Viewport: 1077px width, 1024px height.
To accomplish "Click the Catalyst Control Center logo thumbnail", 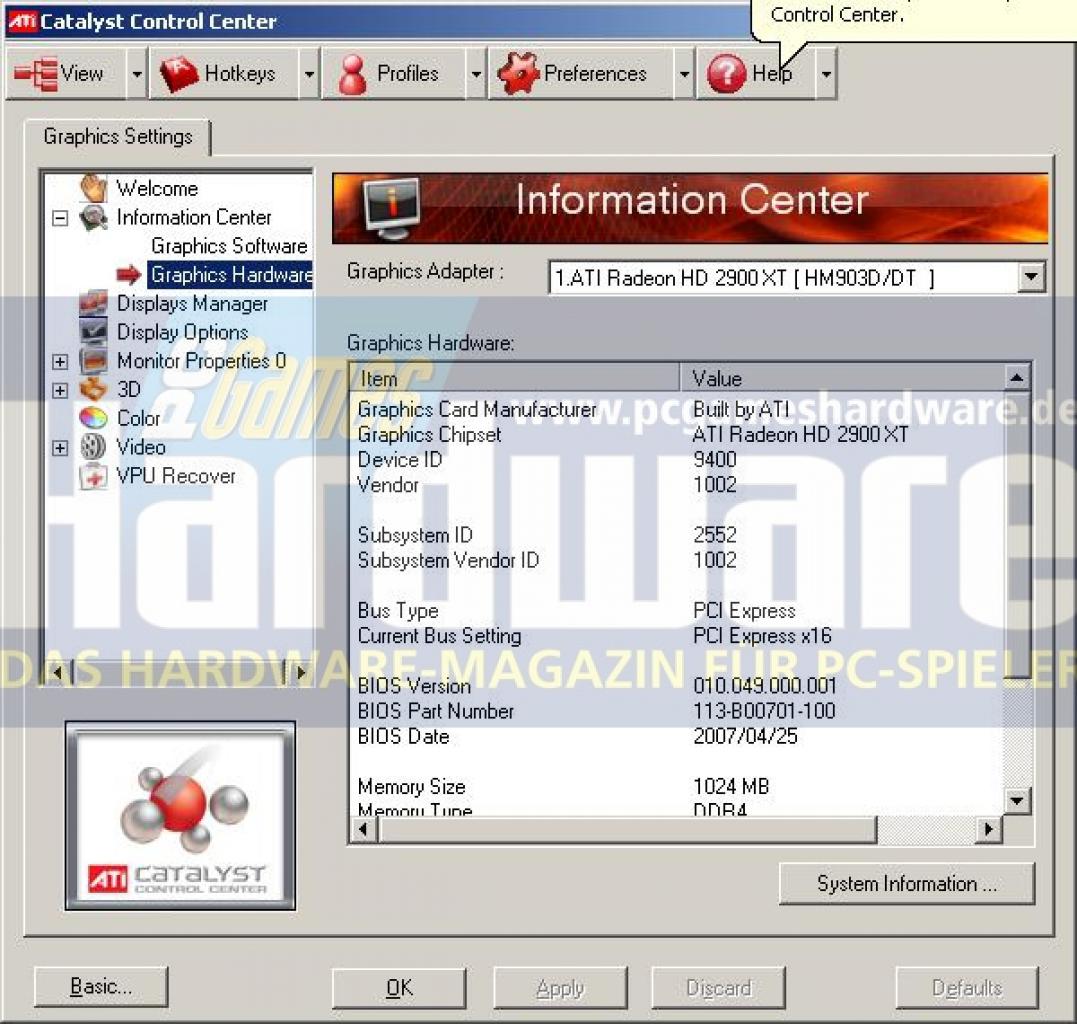I will tap(181, 816).
